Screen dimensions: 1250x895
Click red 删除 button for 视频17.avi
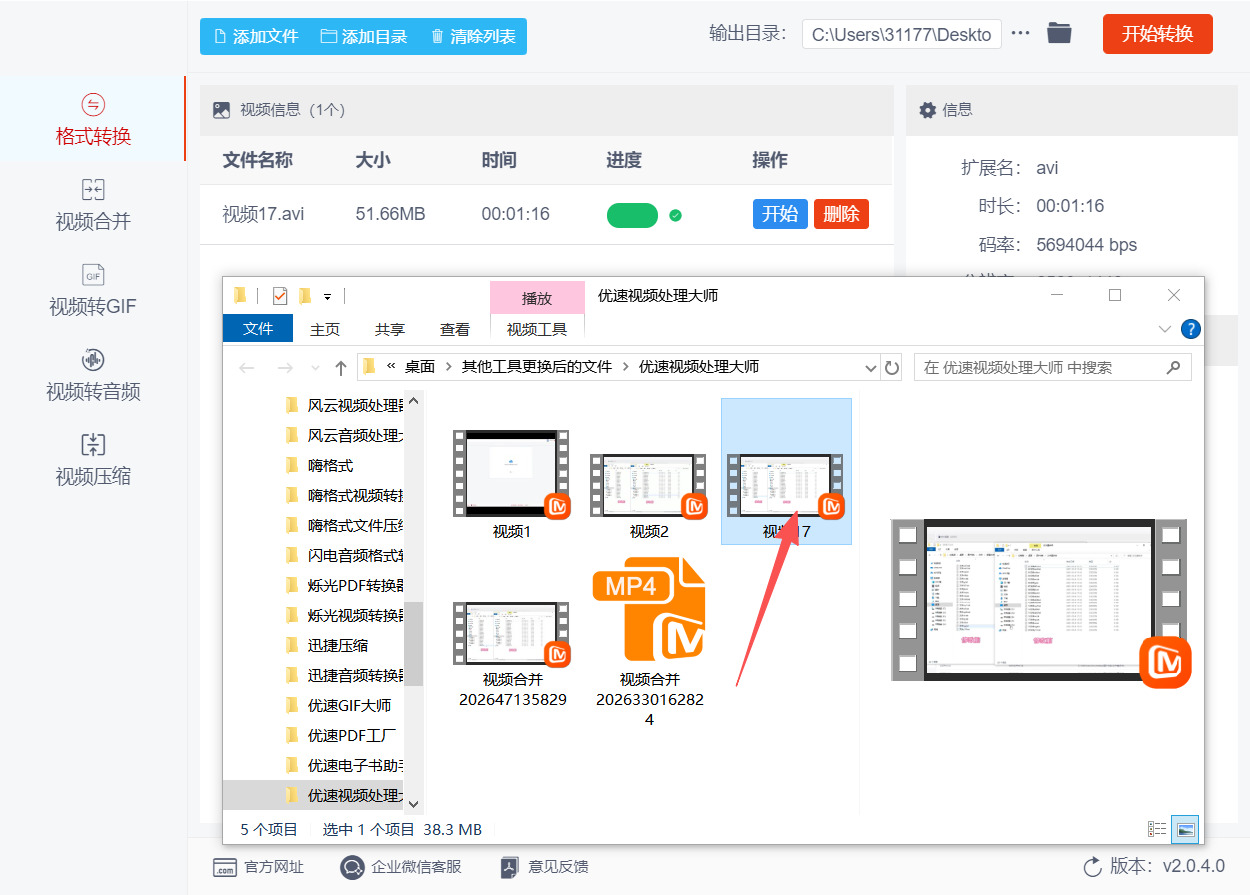(841, 214)
